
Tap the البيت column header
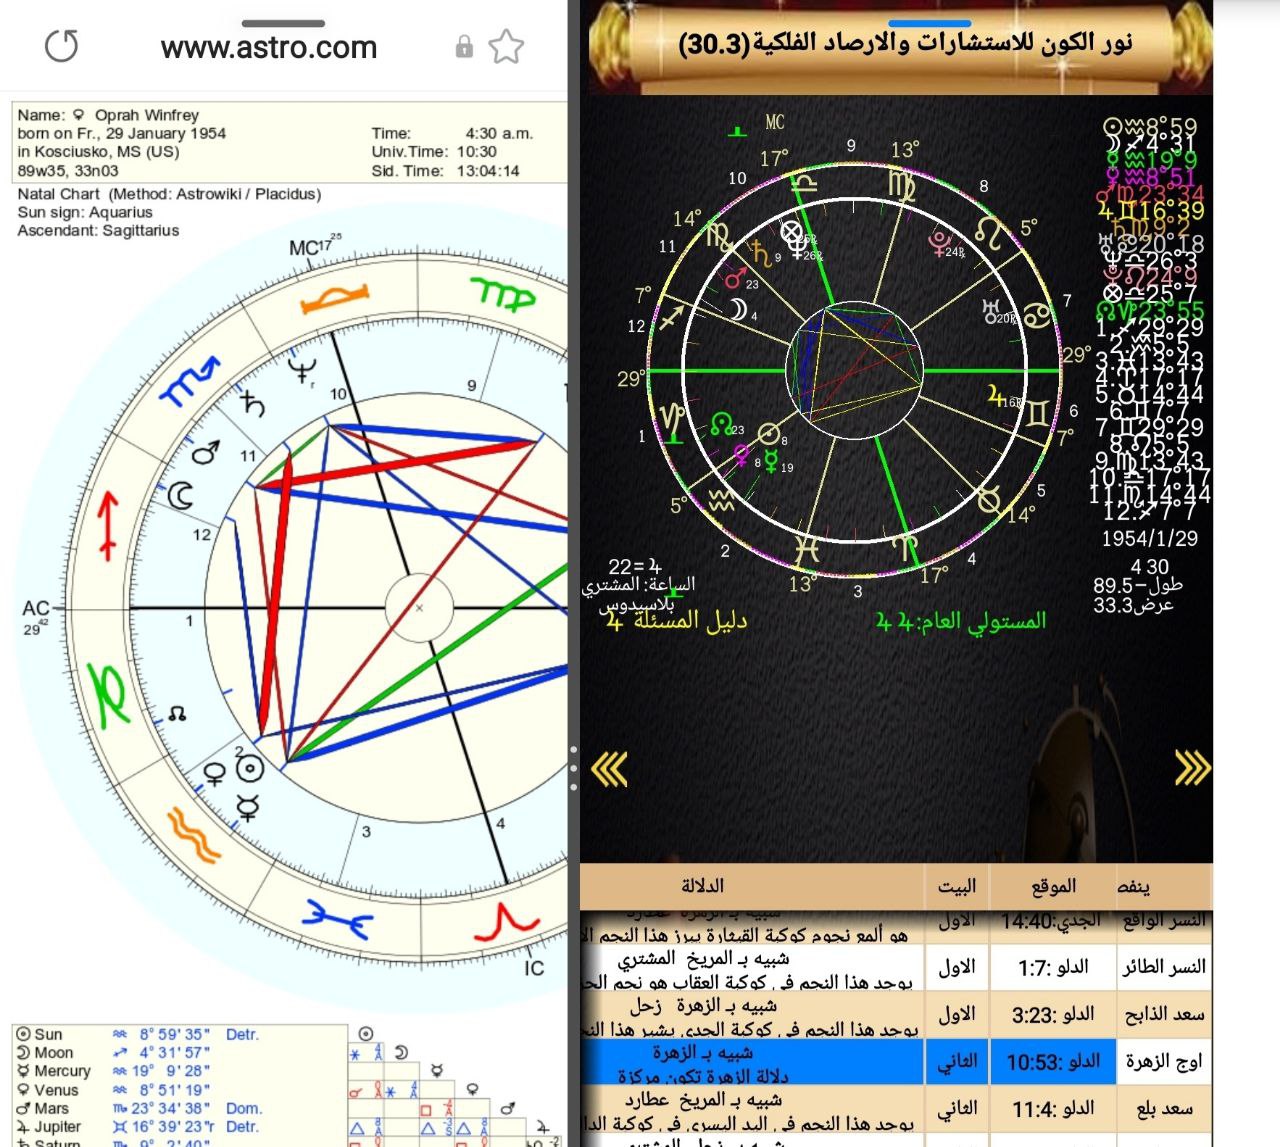point(956,886)
